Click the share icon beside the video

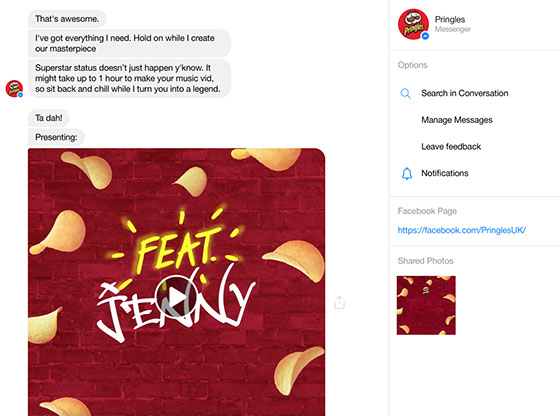pos(339,302)
